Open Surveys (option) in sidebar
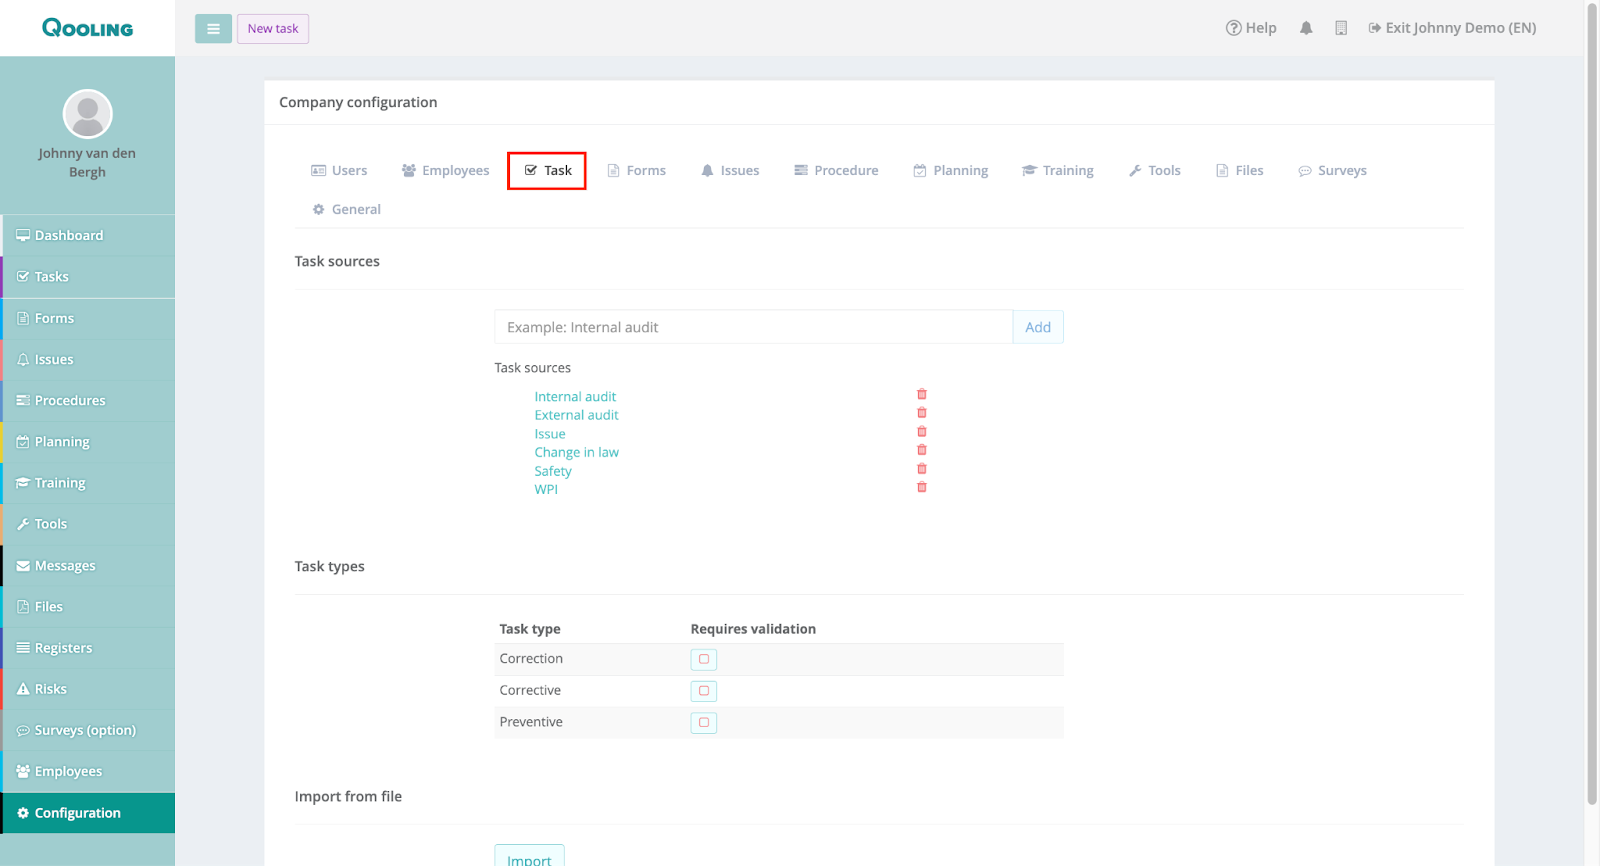1600x866 pixels. 88,730
